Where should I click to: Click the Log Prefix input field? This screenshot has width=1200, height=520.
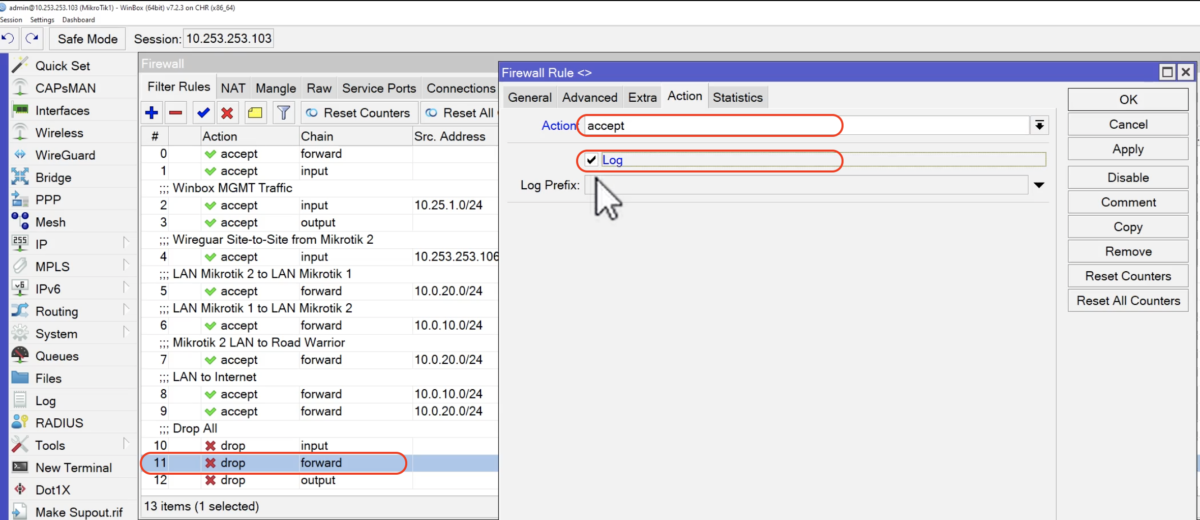click(x=805, y=185)
